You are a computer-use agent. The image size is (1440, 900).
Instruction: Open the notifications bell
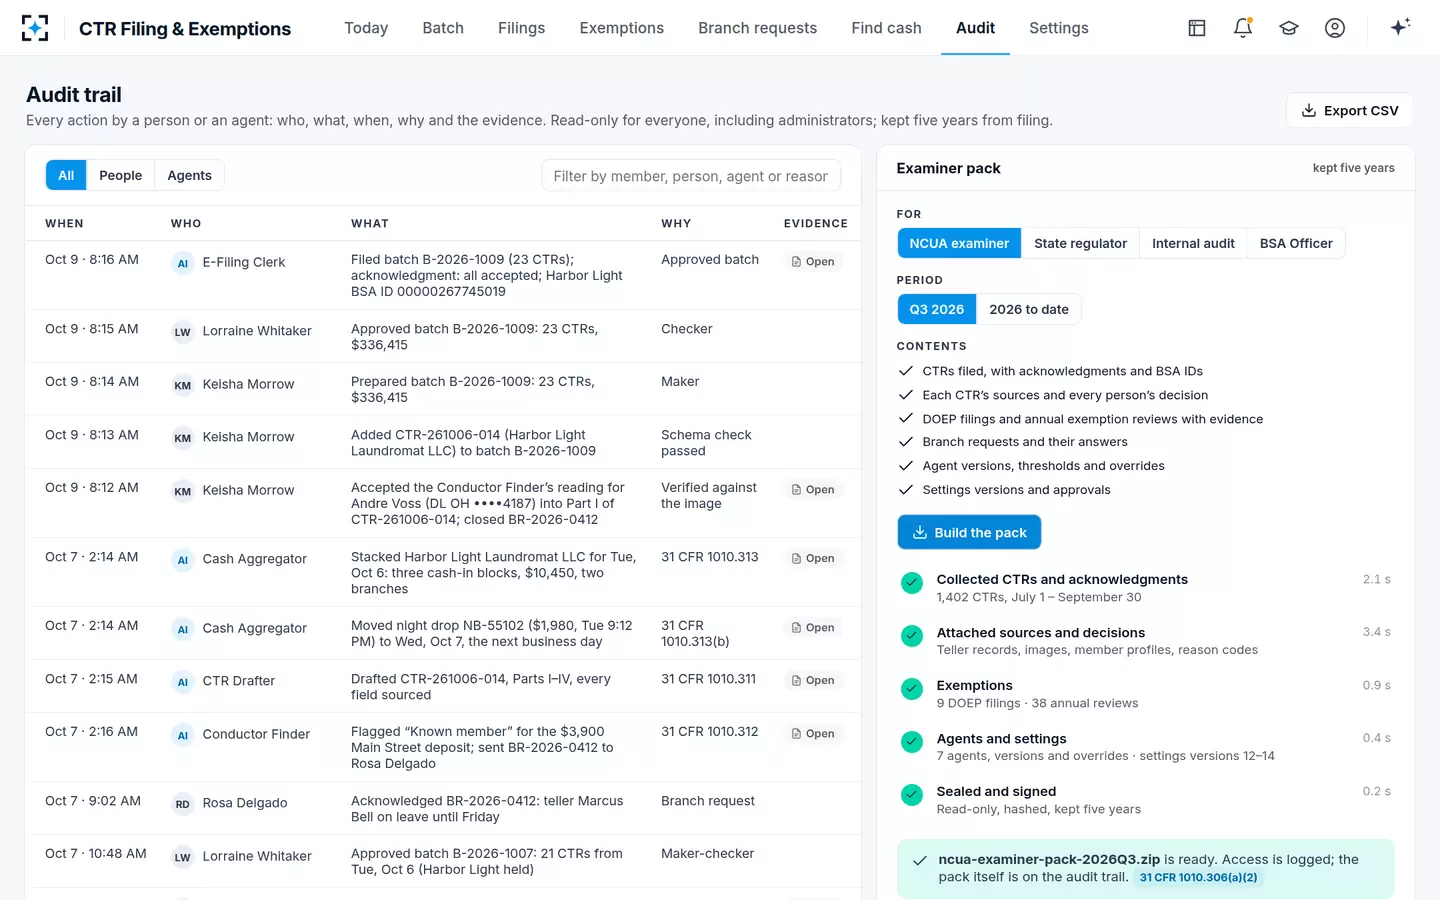coord(1243,28)
